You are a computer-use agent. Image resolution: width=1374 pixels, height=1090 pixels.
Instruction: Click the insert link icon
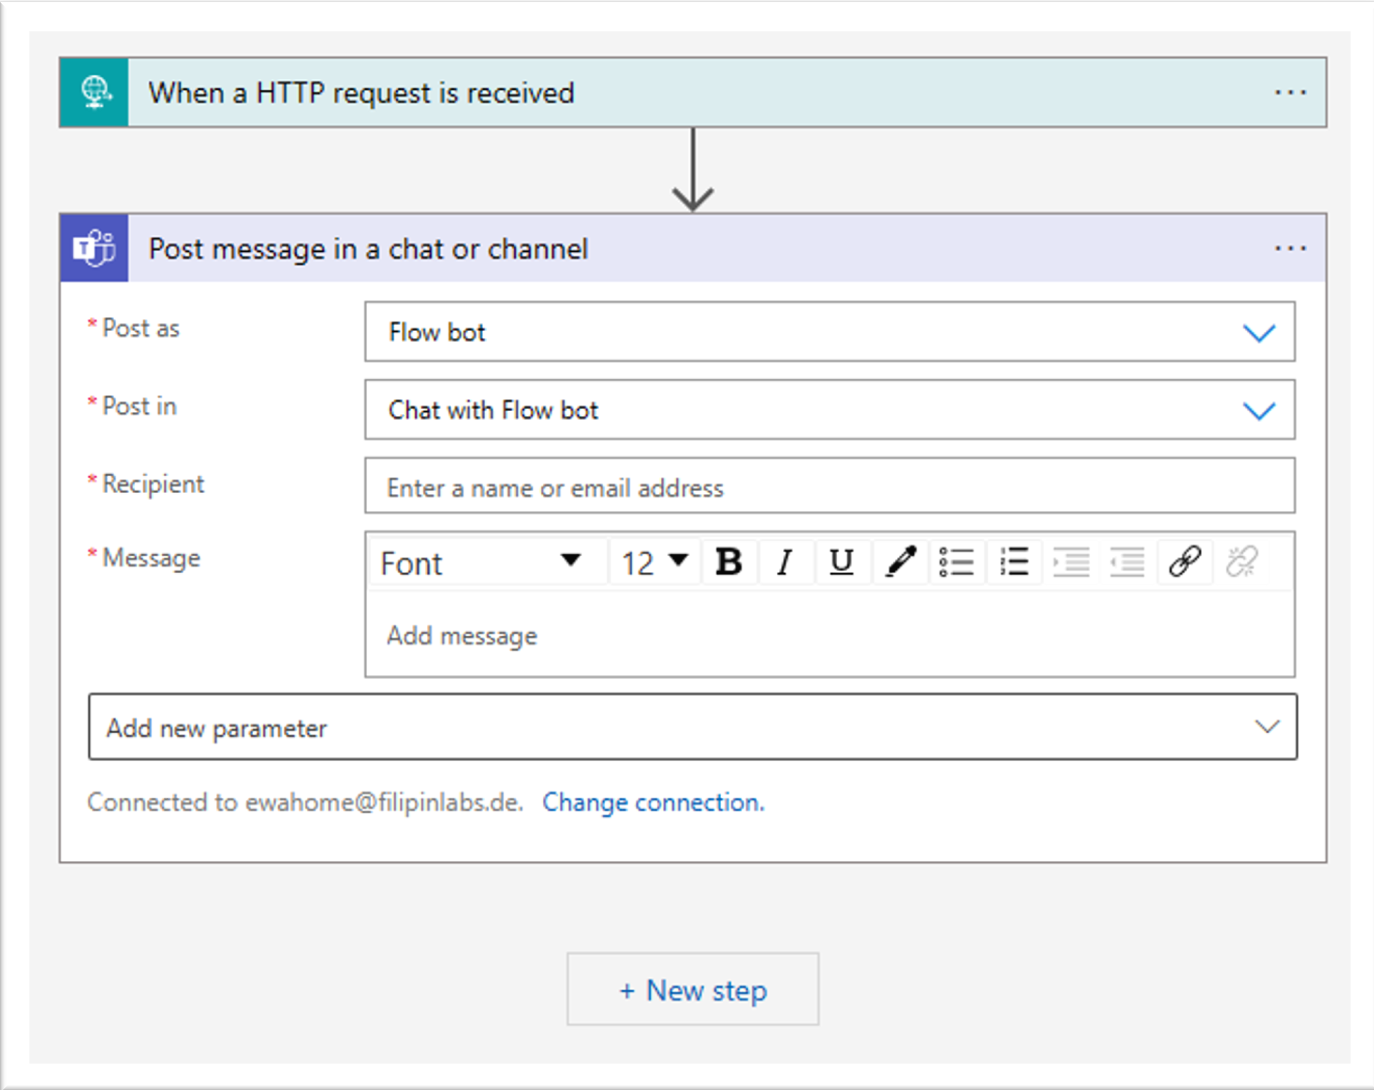1185,563
